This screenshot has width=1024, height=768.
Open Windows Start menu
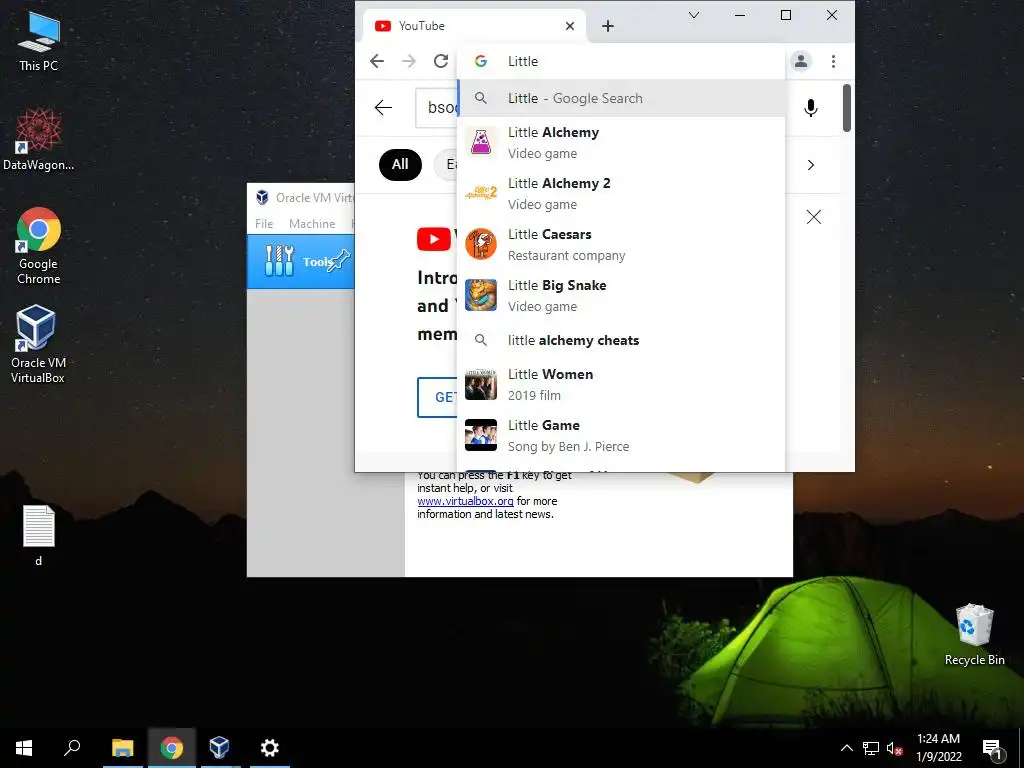(24, 748)
